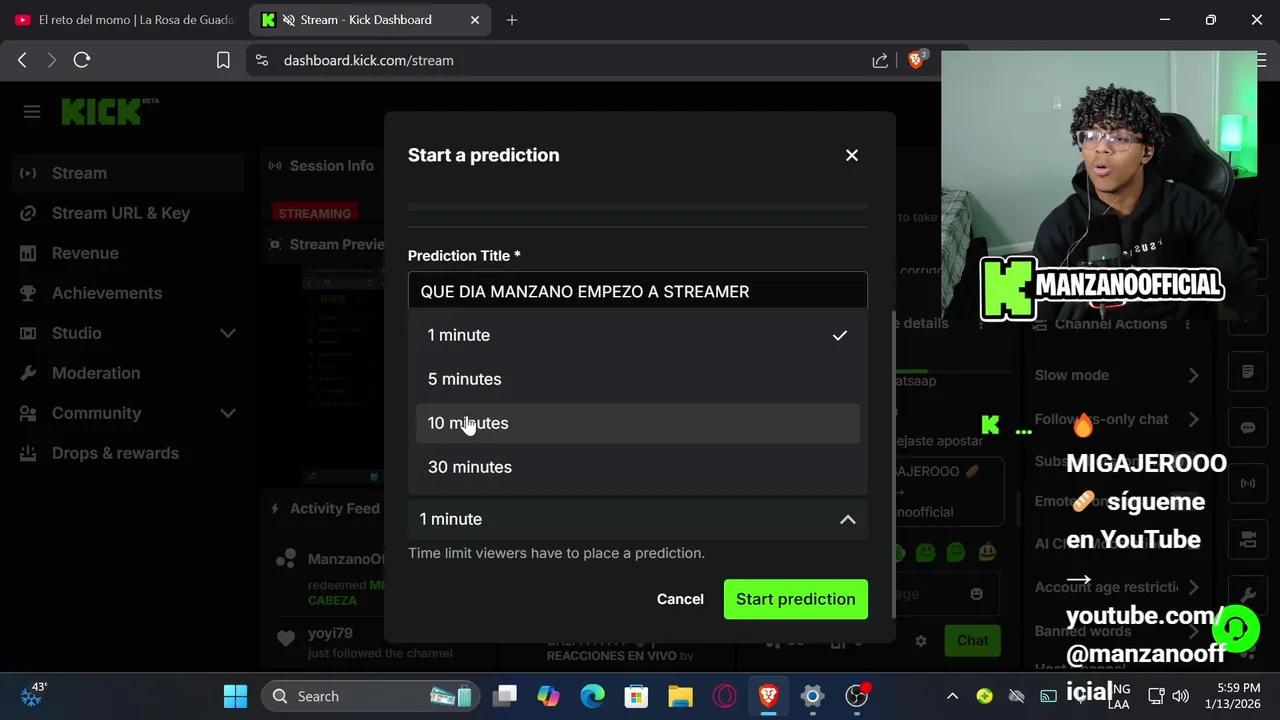1280x720 pixels.
Task: Expand the Followers-only chat chevron
Action: (x=1193, y=419)
